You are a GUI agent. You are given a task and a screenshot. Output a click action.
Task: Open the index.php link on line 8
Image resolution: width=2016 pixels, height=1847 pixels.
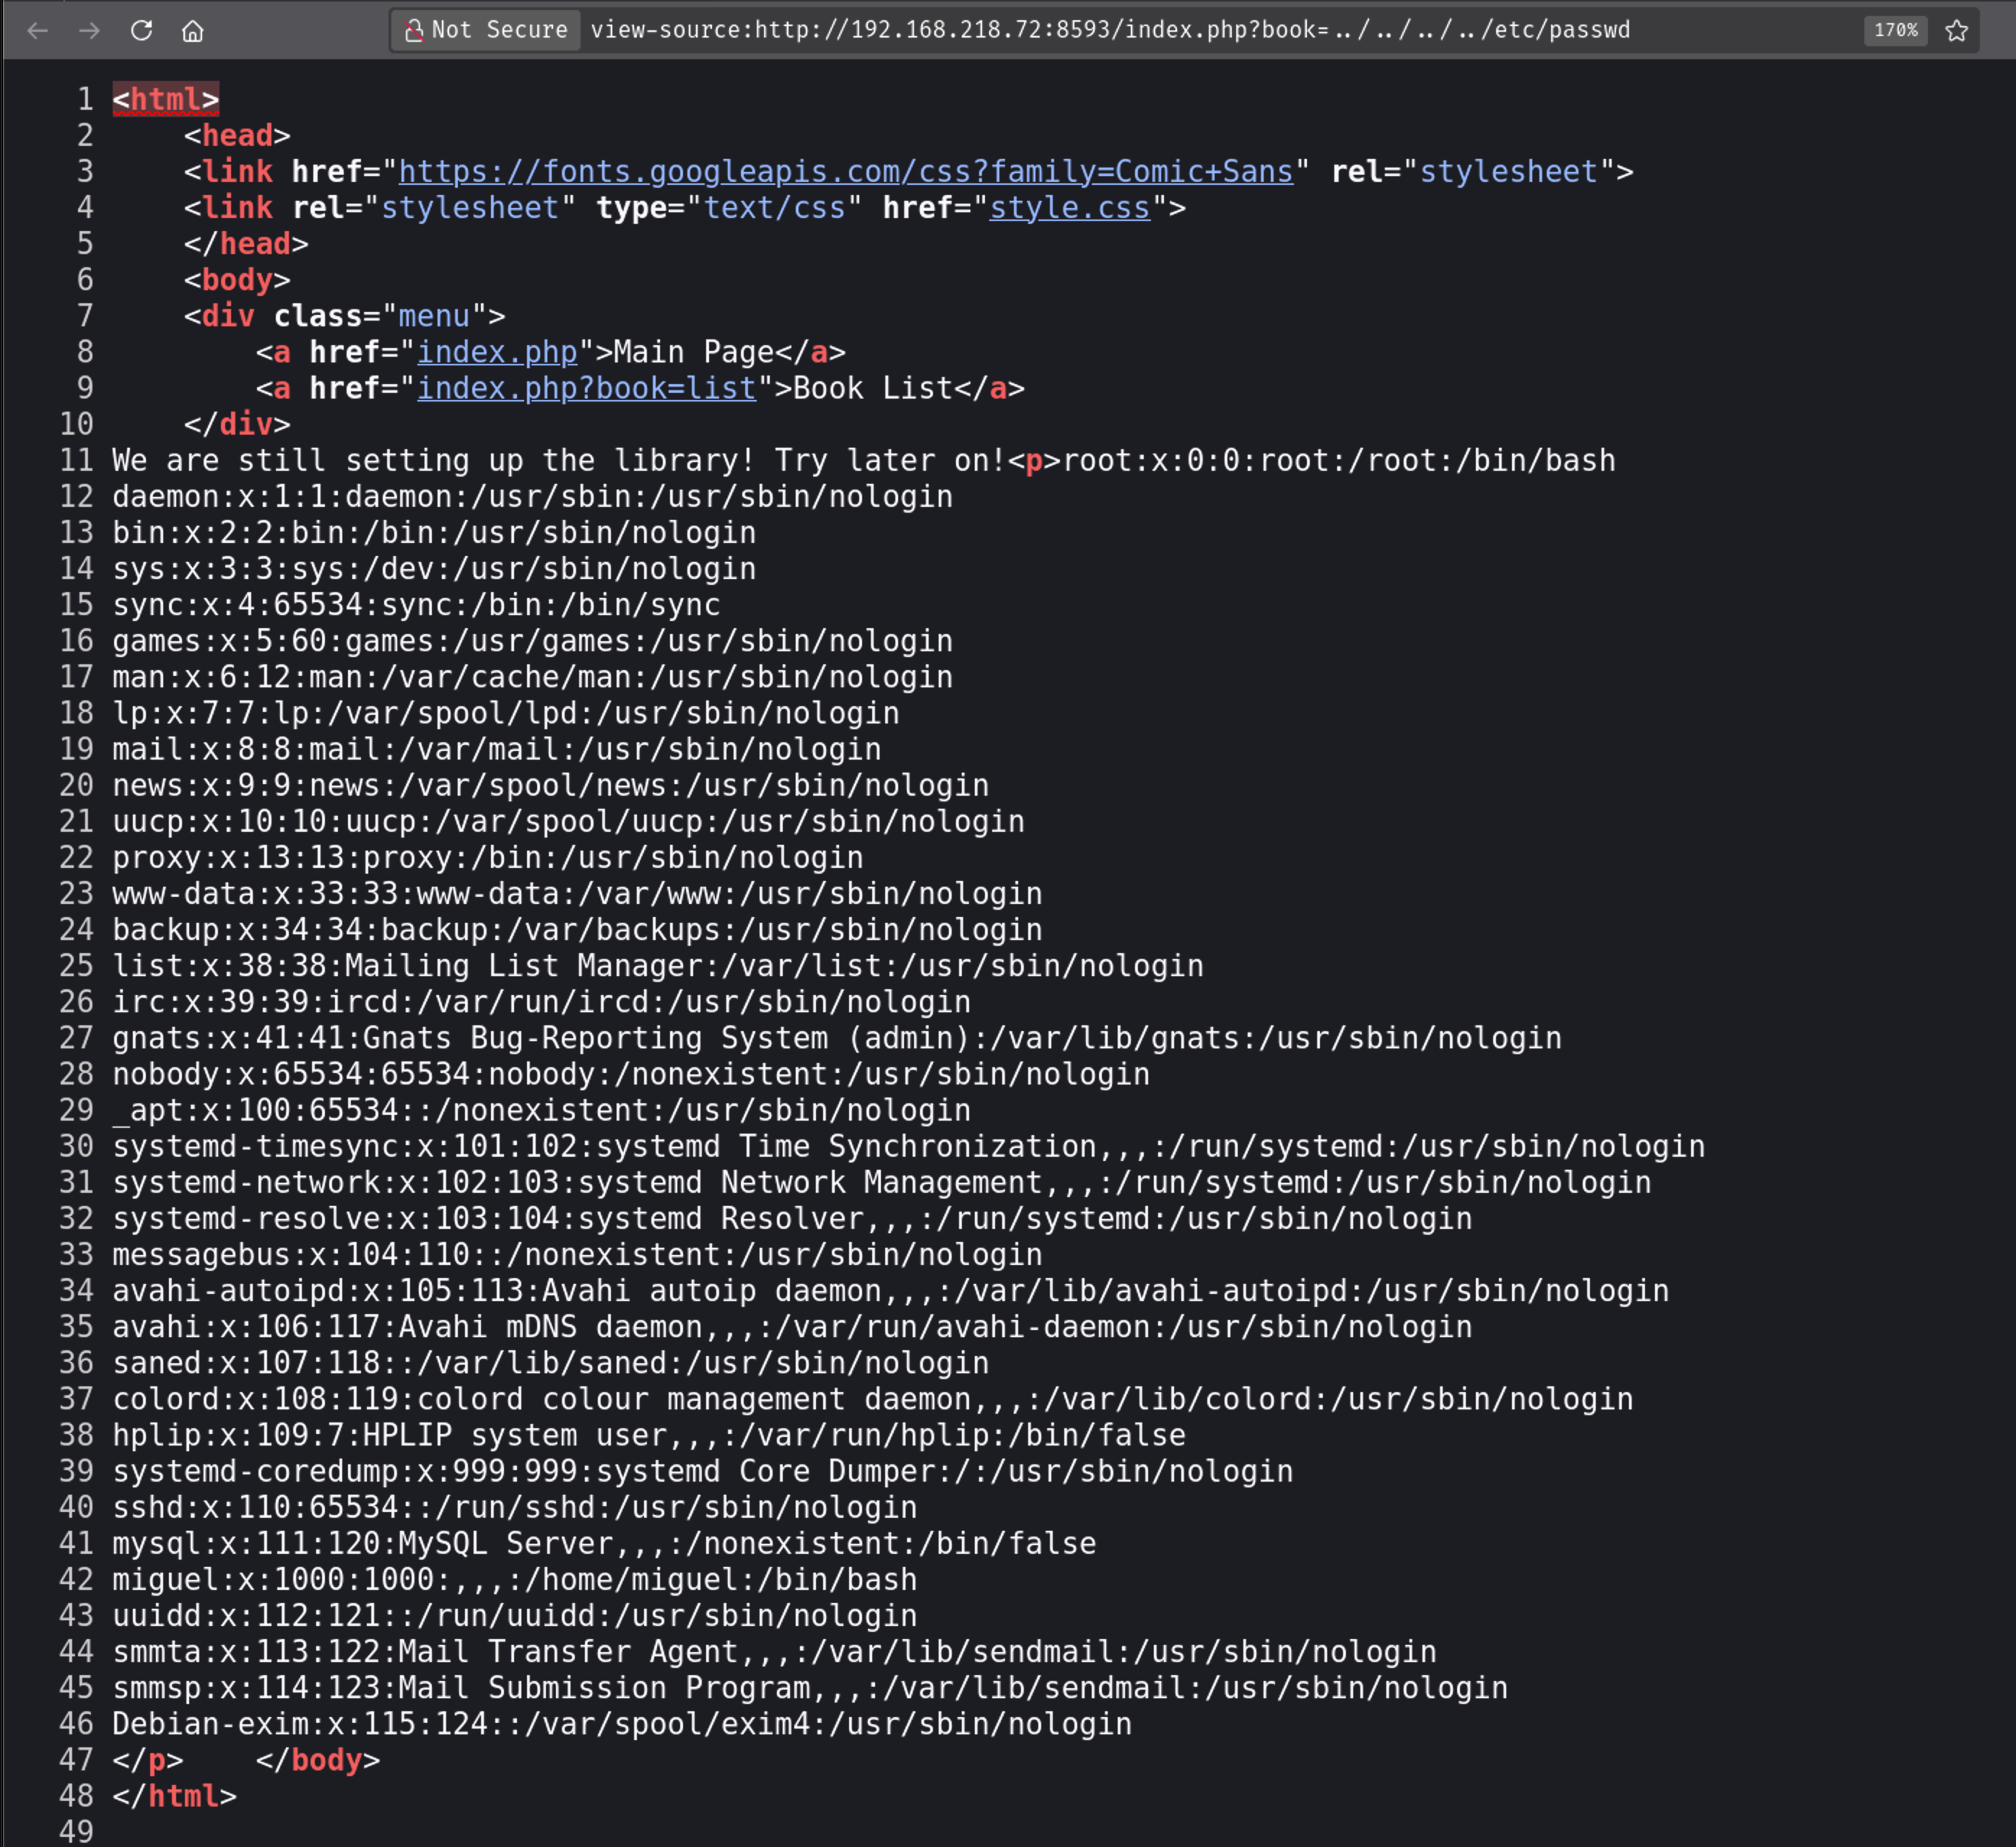(x=497, y=352)
